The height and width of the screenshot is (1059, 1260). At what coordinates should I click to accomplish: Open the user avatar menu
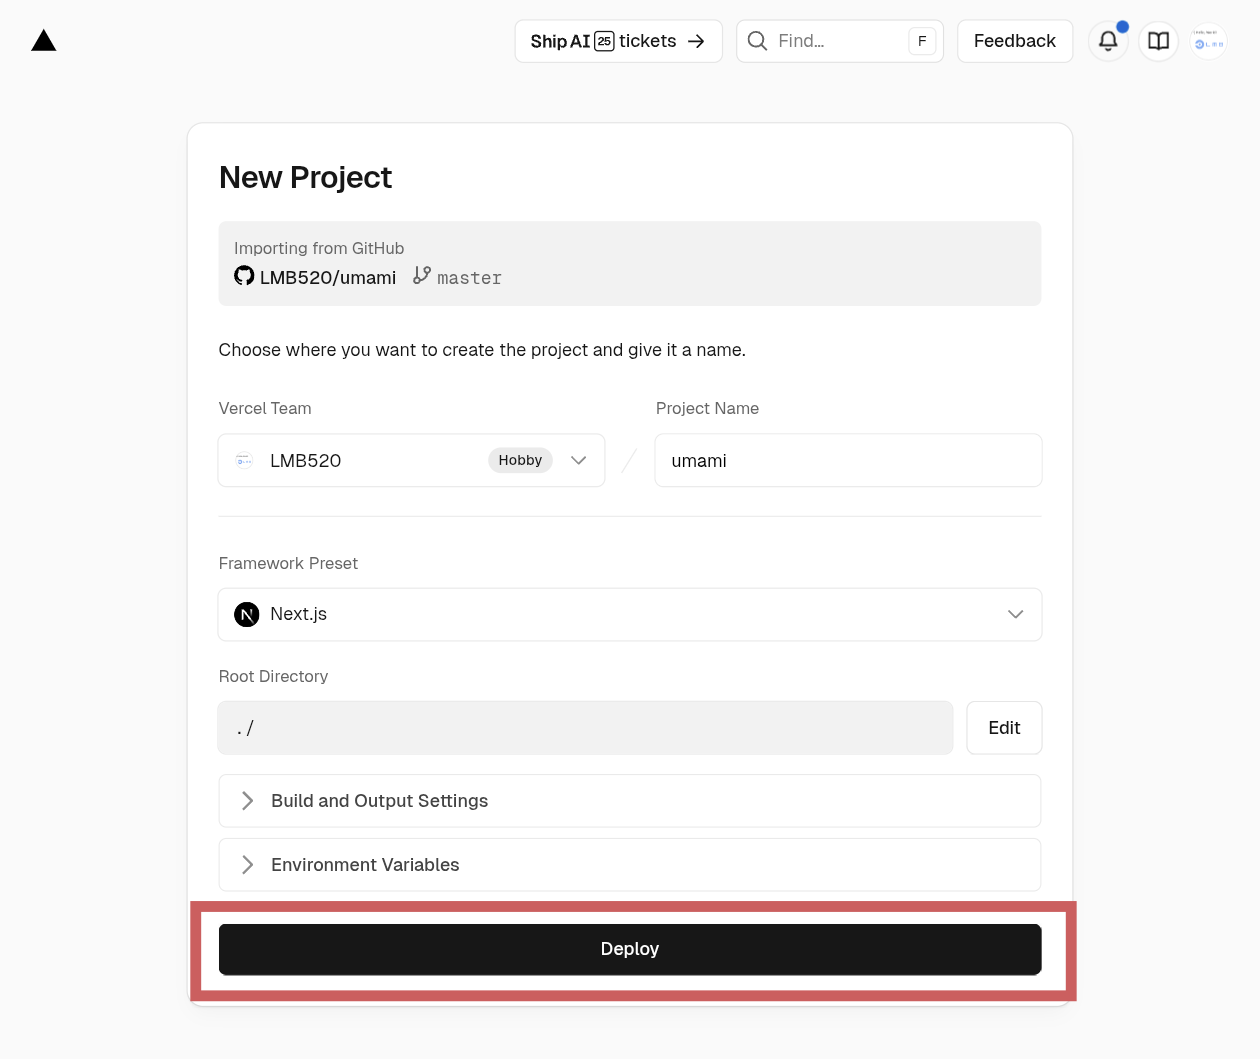1208,41
